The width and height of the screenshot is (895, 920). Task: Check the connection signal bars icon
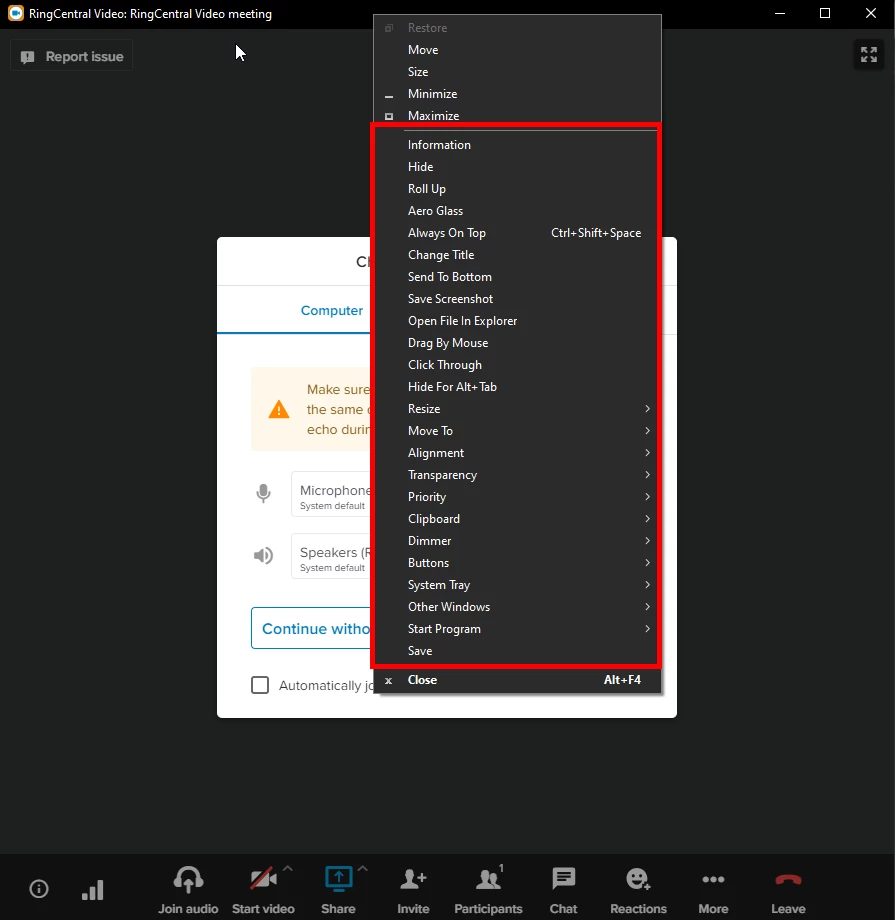[x=93, y=889]
